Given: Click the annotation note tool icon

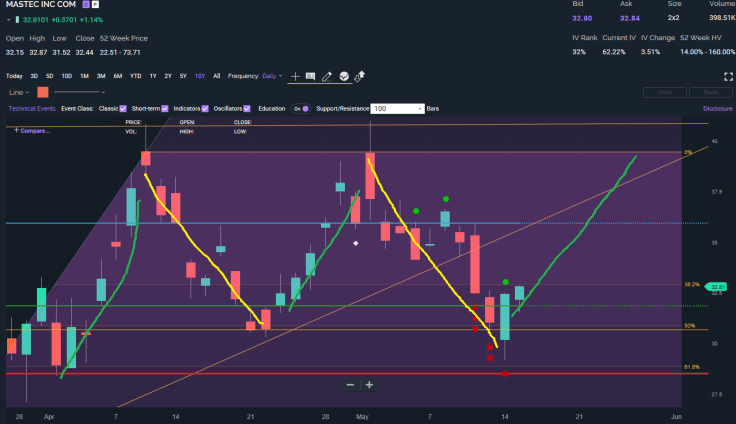Looking at the screenshot, I should (x=310, y=76).
